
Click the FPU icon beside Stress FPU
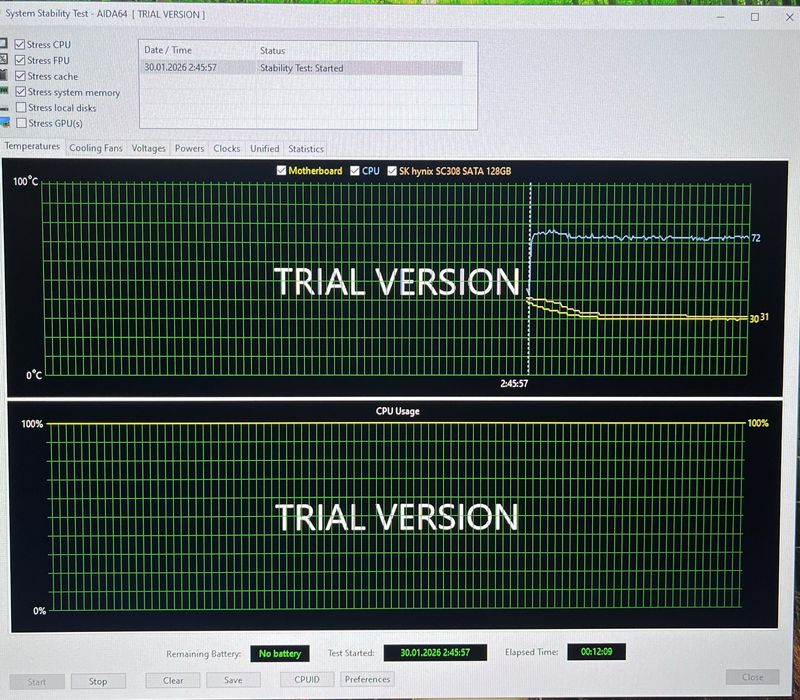[x=4, y=59]
